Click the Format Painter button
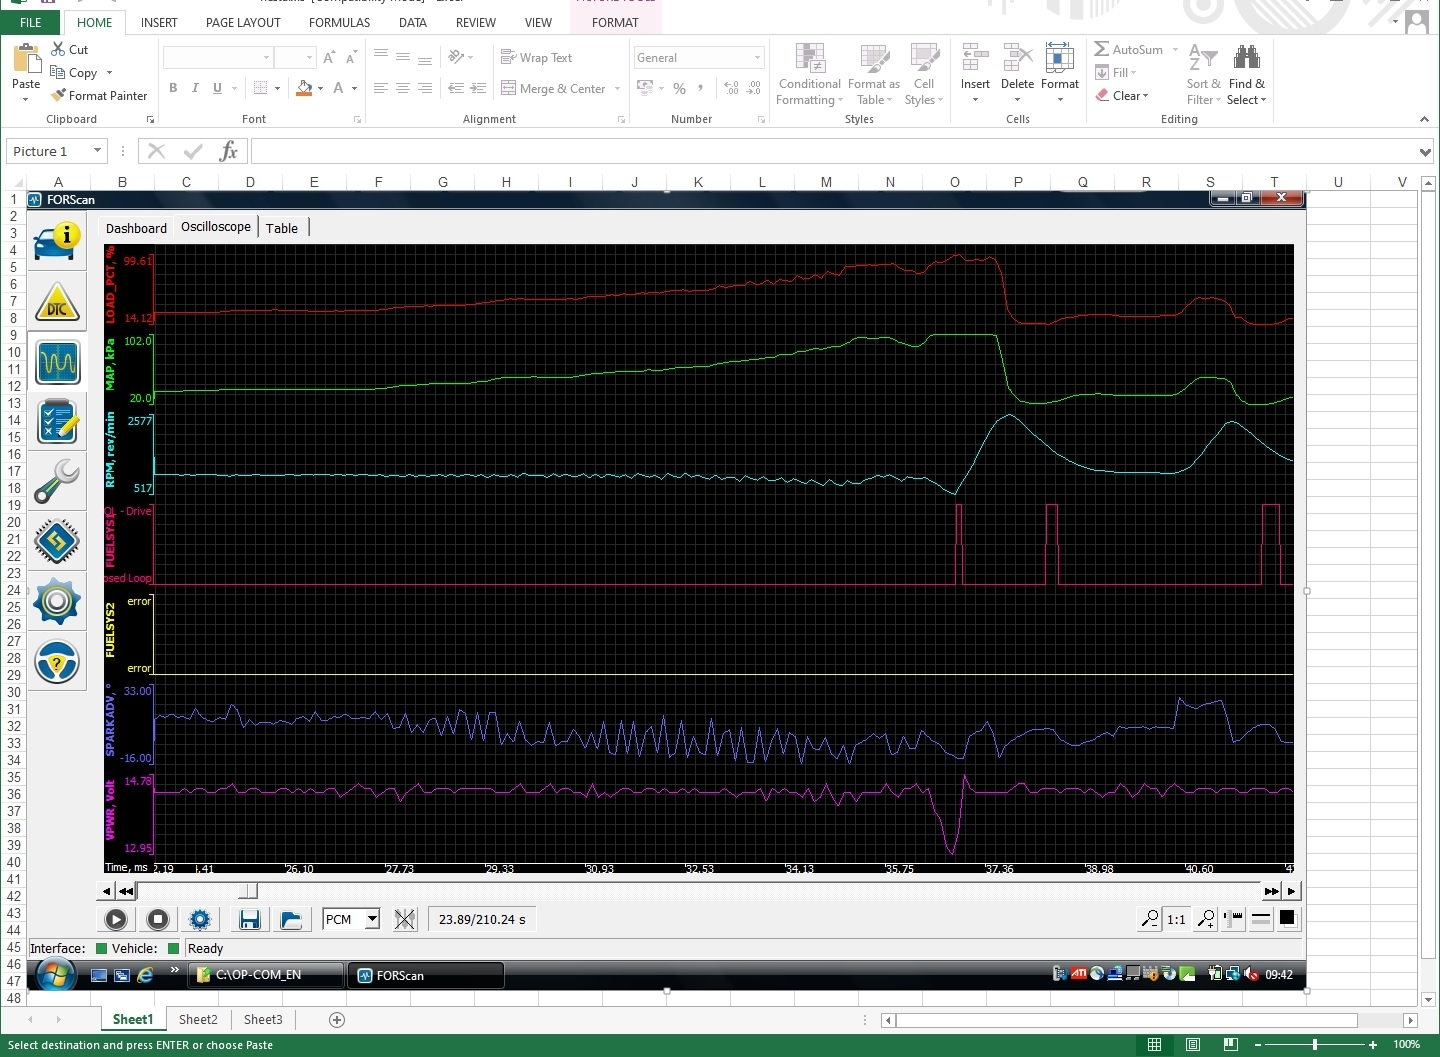The height and width of the screenshot is (1057, 1440). (x=100, y=96)
